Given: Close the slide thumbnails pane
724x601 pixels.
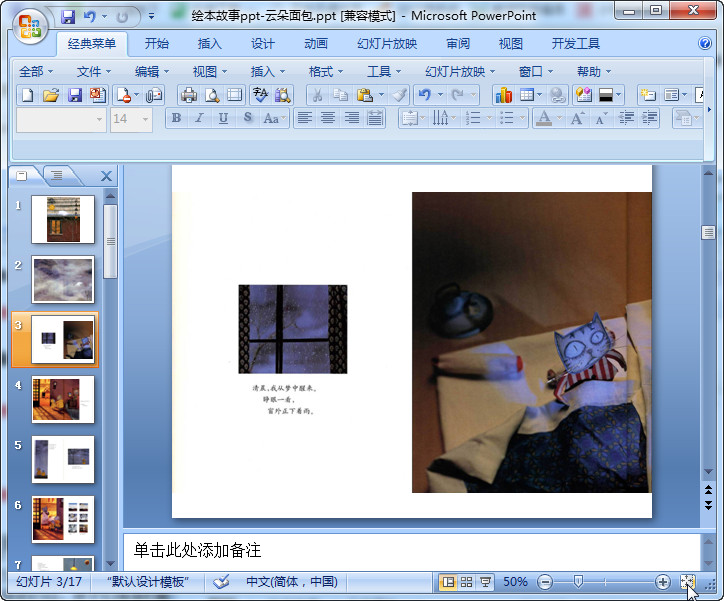Looking at the screenshot, I should pyautogui.click(x=106, y=176).
